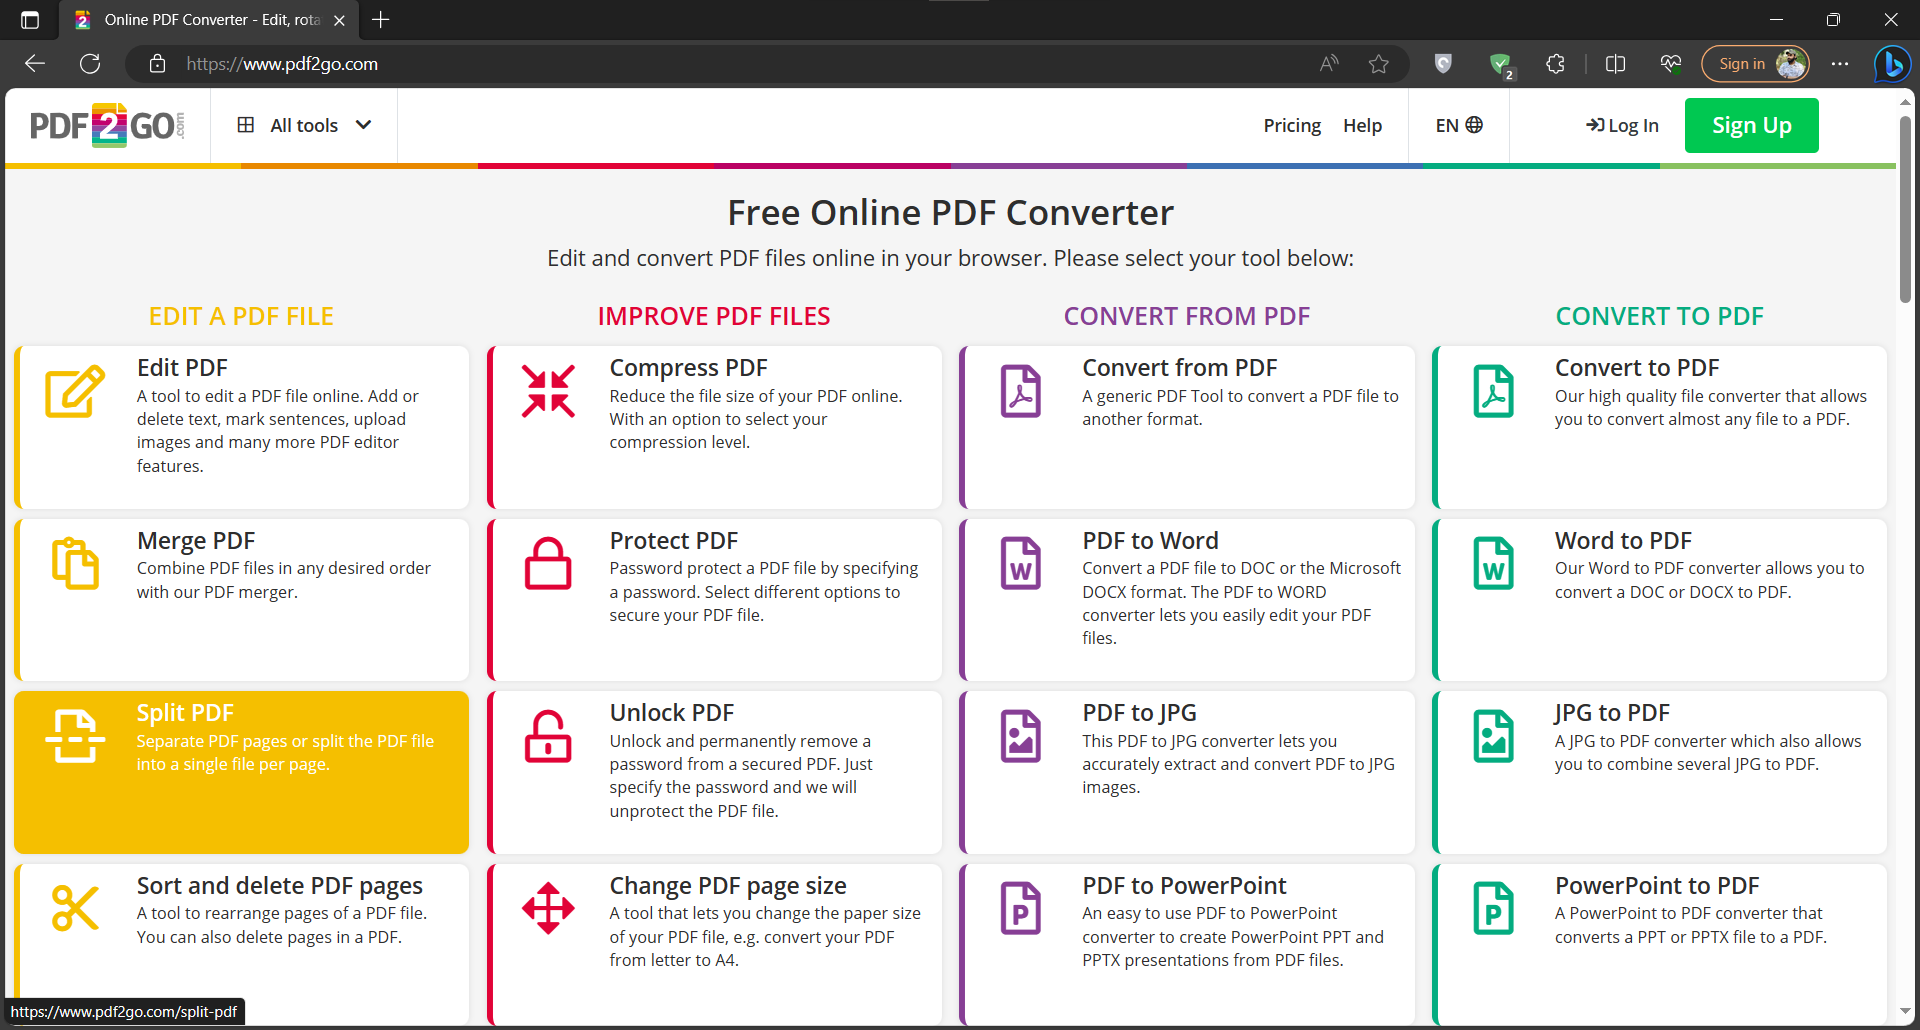The height and width of the screenshot is (1030, 1920).
Task: Click the green Sign Up button
Action: [1751, 125]
